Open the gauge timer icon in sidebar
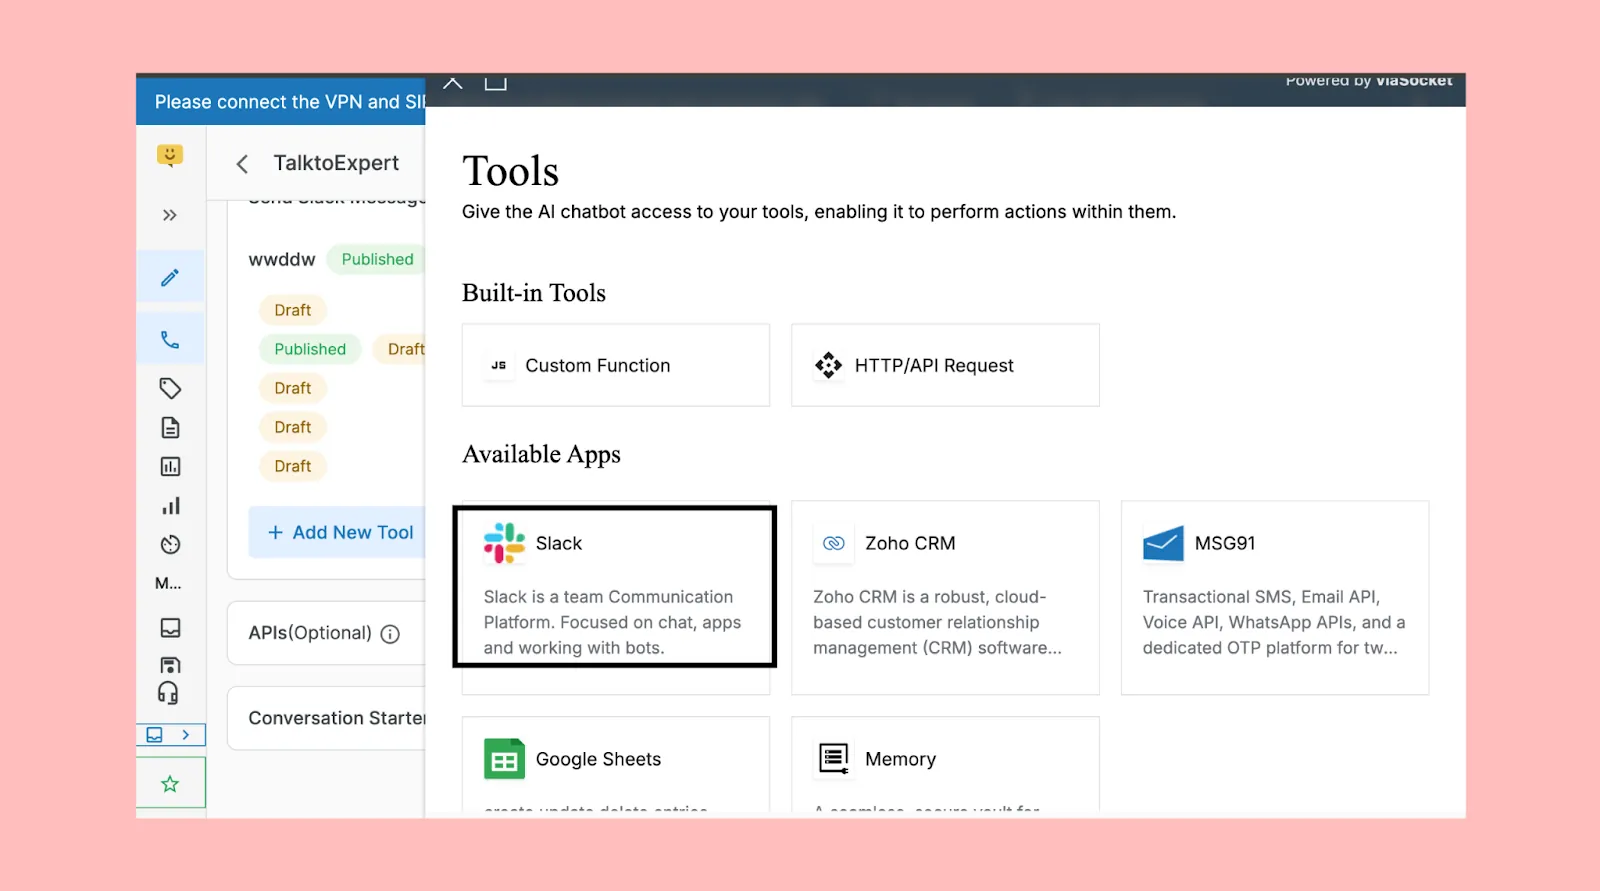Screen dimensions: 1600x891 170,545
